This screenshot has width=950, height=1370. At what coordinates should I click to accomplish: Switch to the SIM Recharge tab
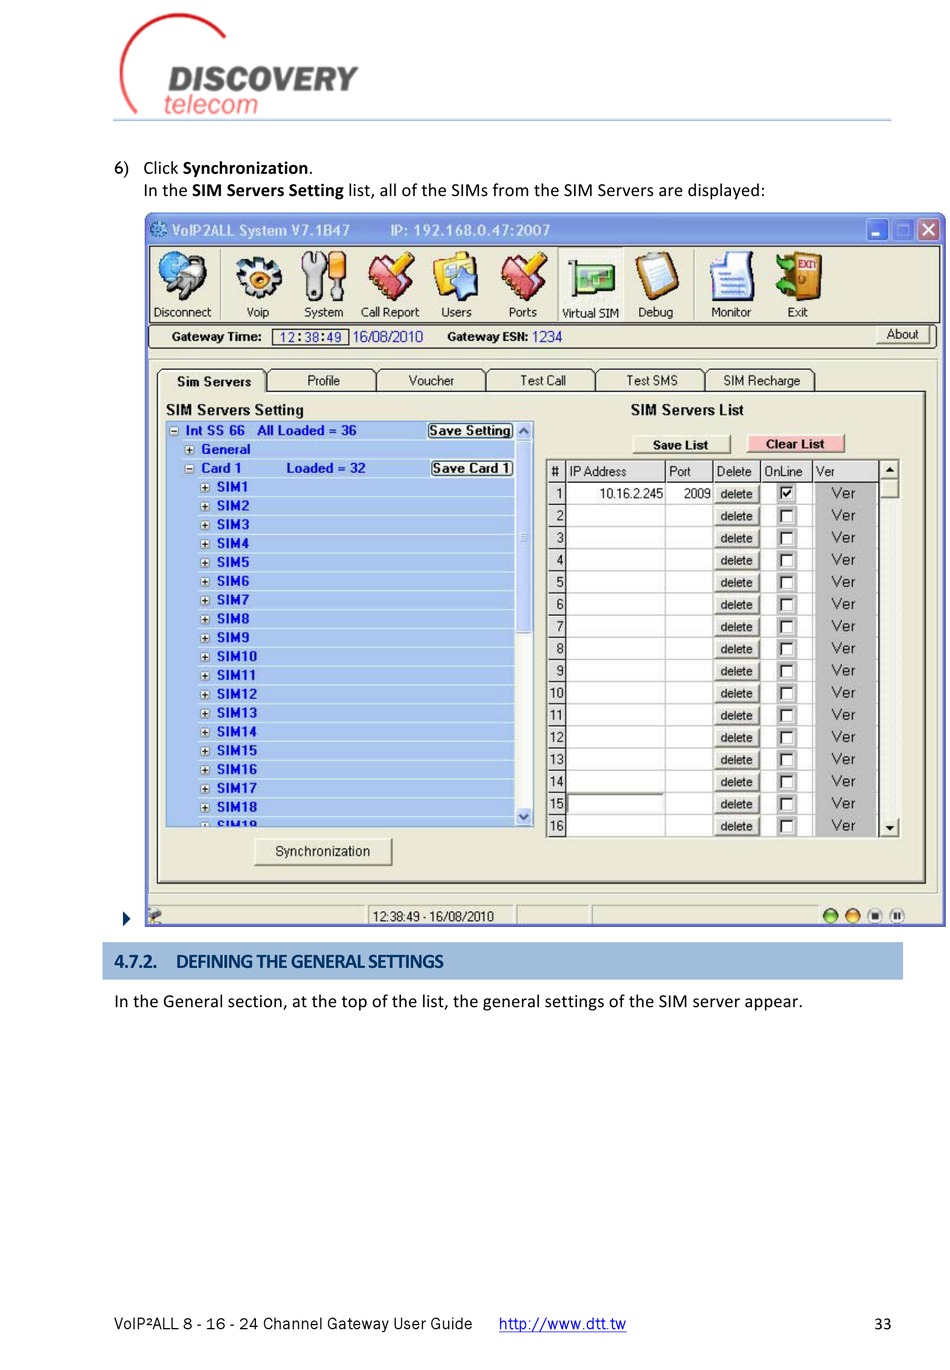[x=761, y=381]
